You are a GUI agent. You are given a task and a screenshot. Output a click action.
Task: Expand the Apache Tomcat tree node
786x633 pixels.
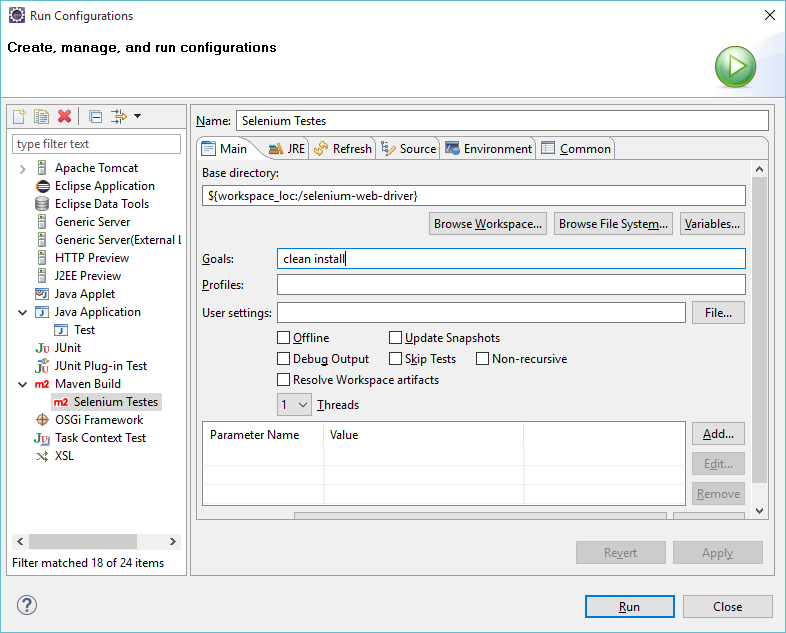point(22,168)
